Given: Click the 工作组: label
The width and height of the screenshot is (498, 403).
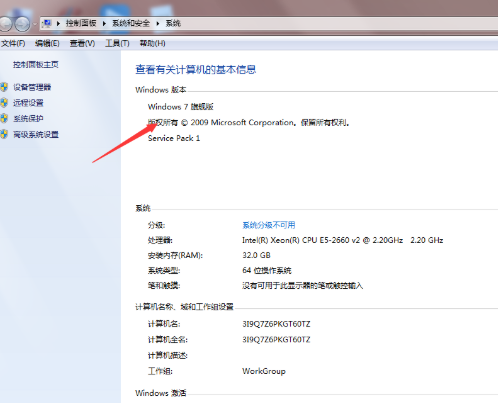Looking at the screenshot, I should 160,371.
